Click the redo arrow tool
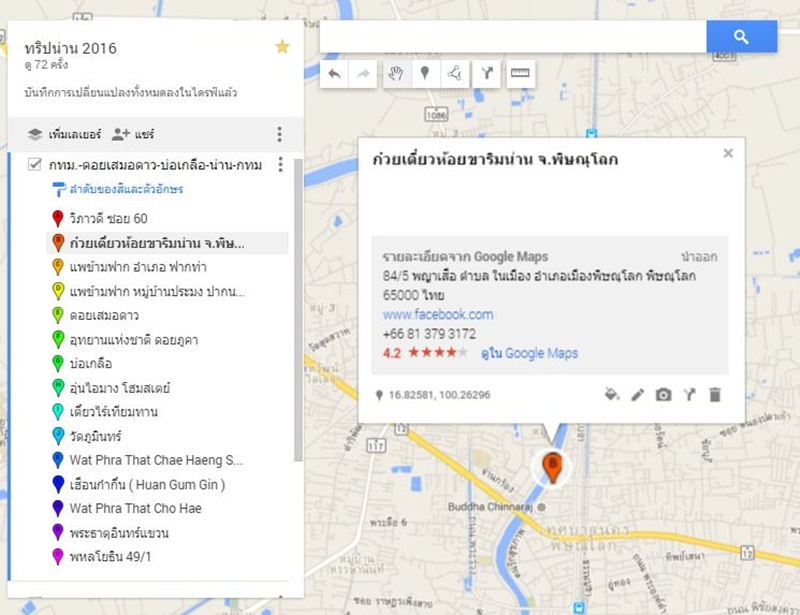This screenshot has width=800, height=615. [x=363, y=74]
